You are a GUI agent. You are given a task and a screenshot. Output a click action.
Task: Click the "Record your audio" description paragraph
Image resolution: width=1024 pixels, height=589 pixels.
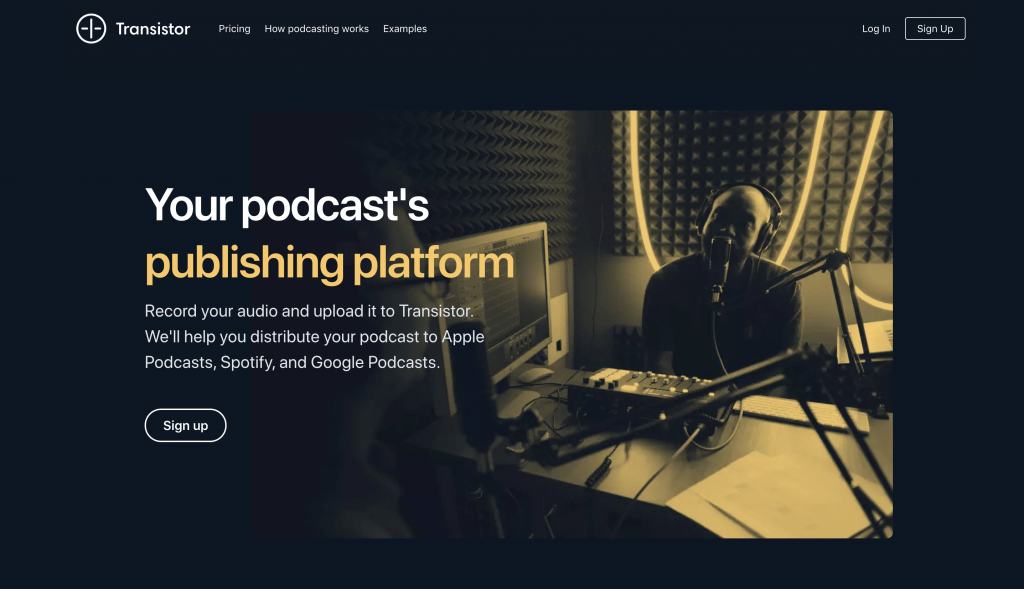pos(314,336)
